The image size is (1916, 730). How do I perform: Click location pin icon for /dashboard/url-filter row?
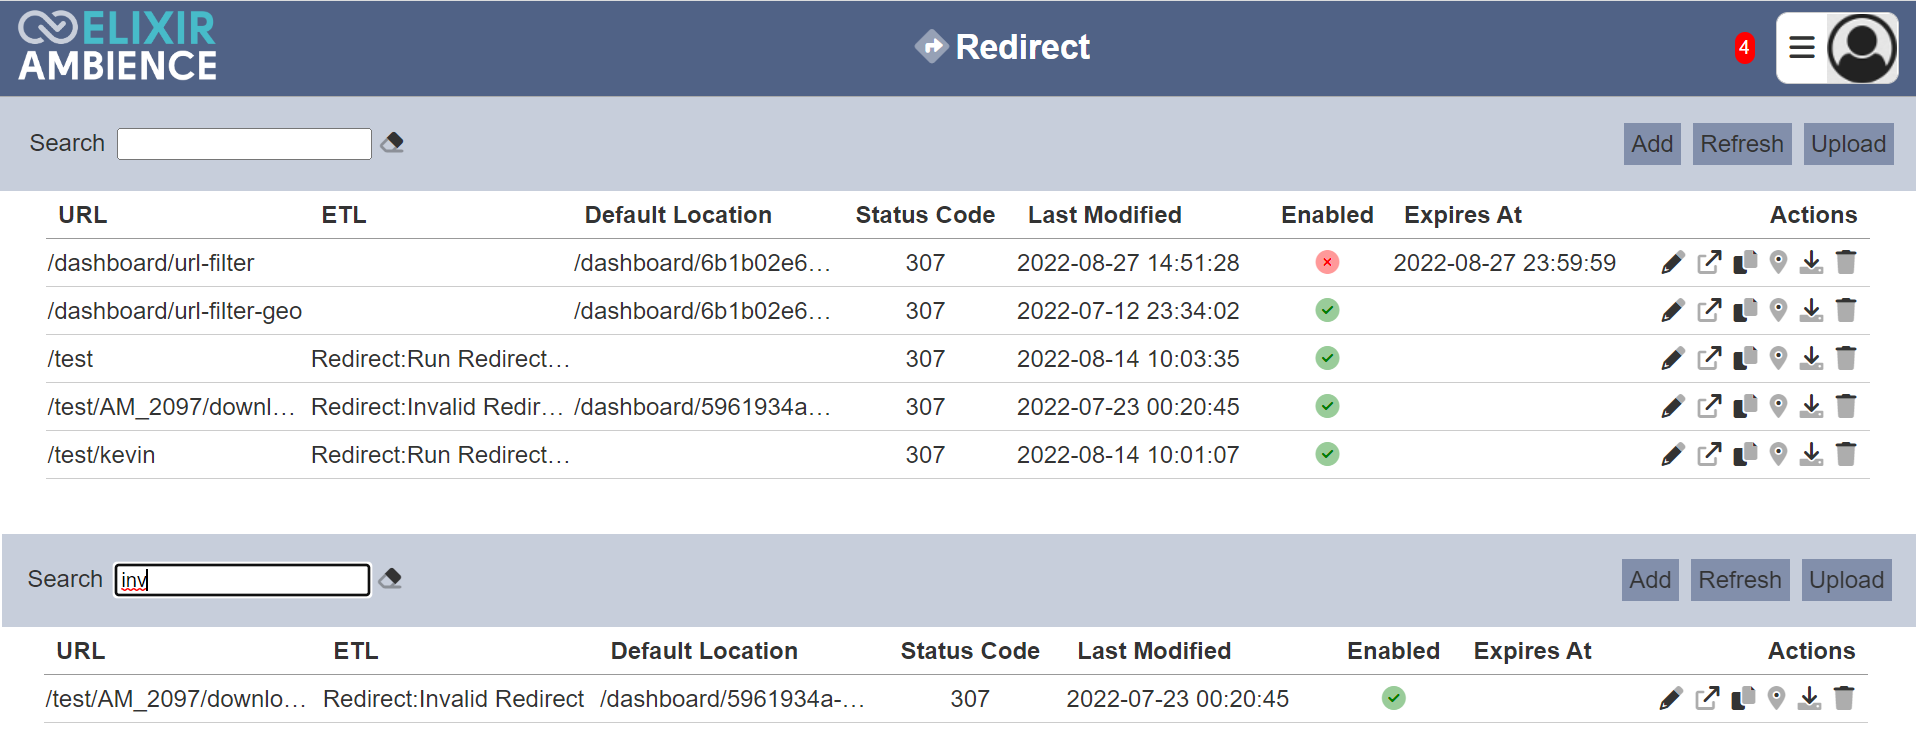[1778, 263]
